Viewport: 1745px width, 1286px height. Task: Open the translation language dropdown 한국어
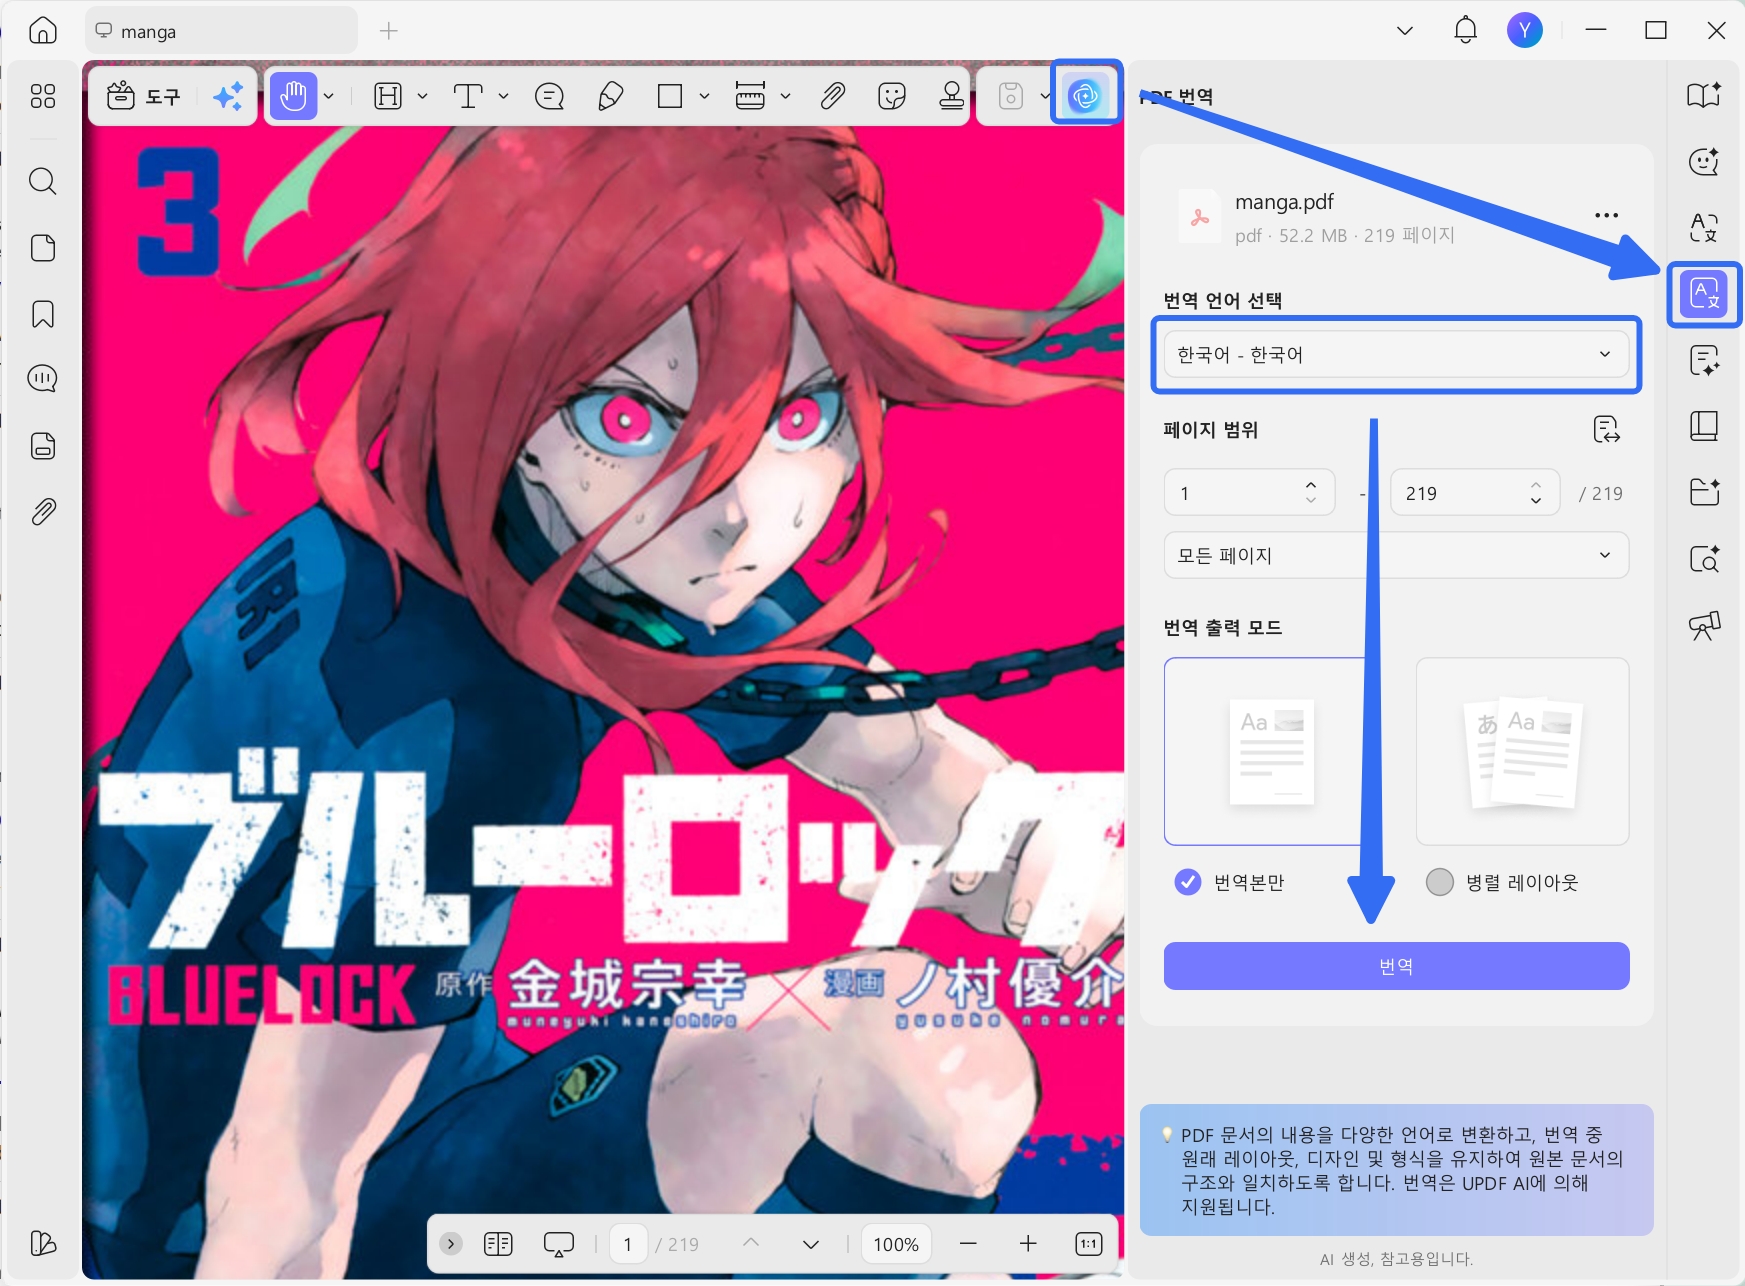tap(1396, 355)
